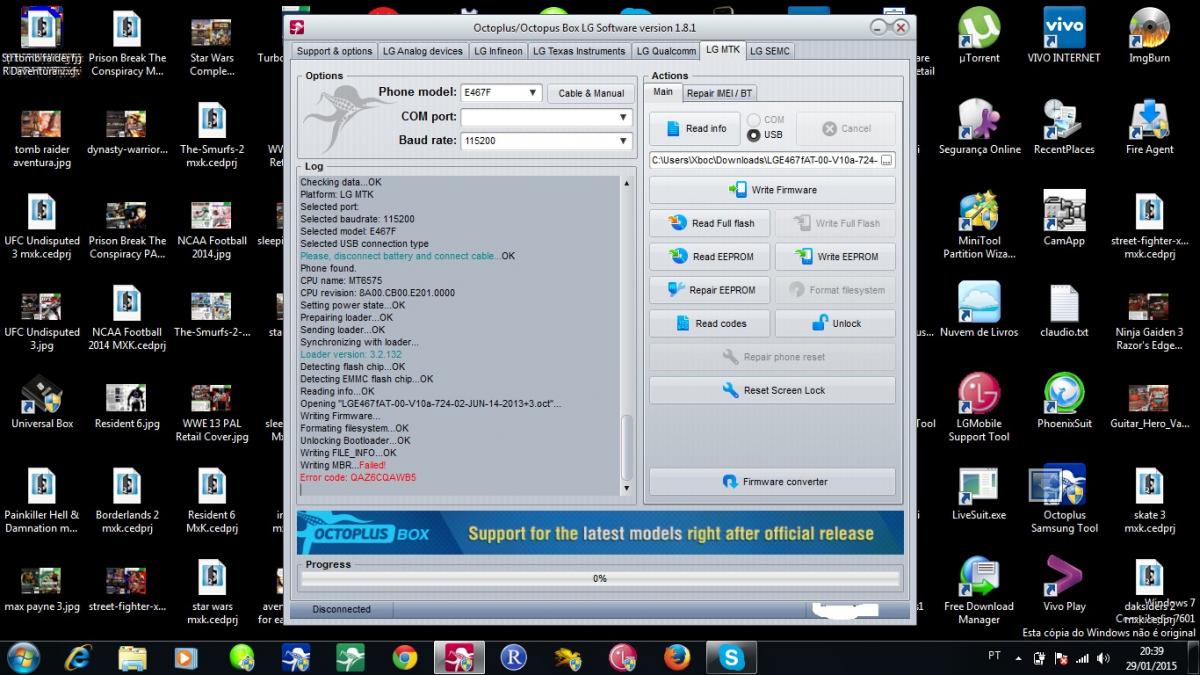Viewport: 1200px width, 675px height.
Task: Click the Write EEPROM button
Action: click(835, 257)
